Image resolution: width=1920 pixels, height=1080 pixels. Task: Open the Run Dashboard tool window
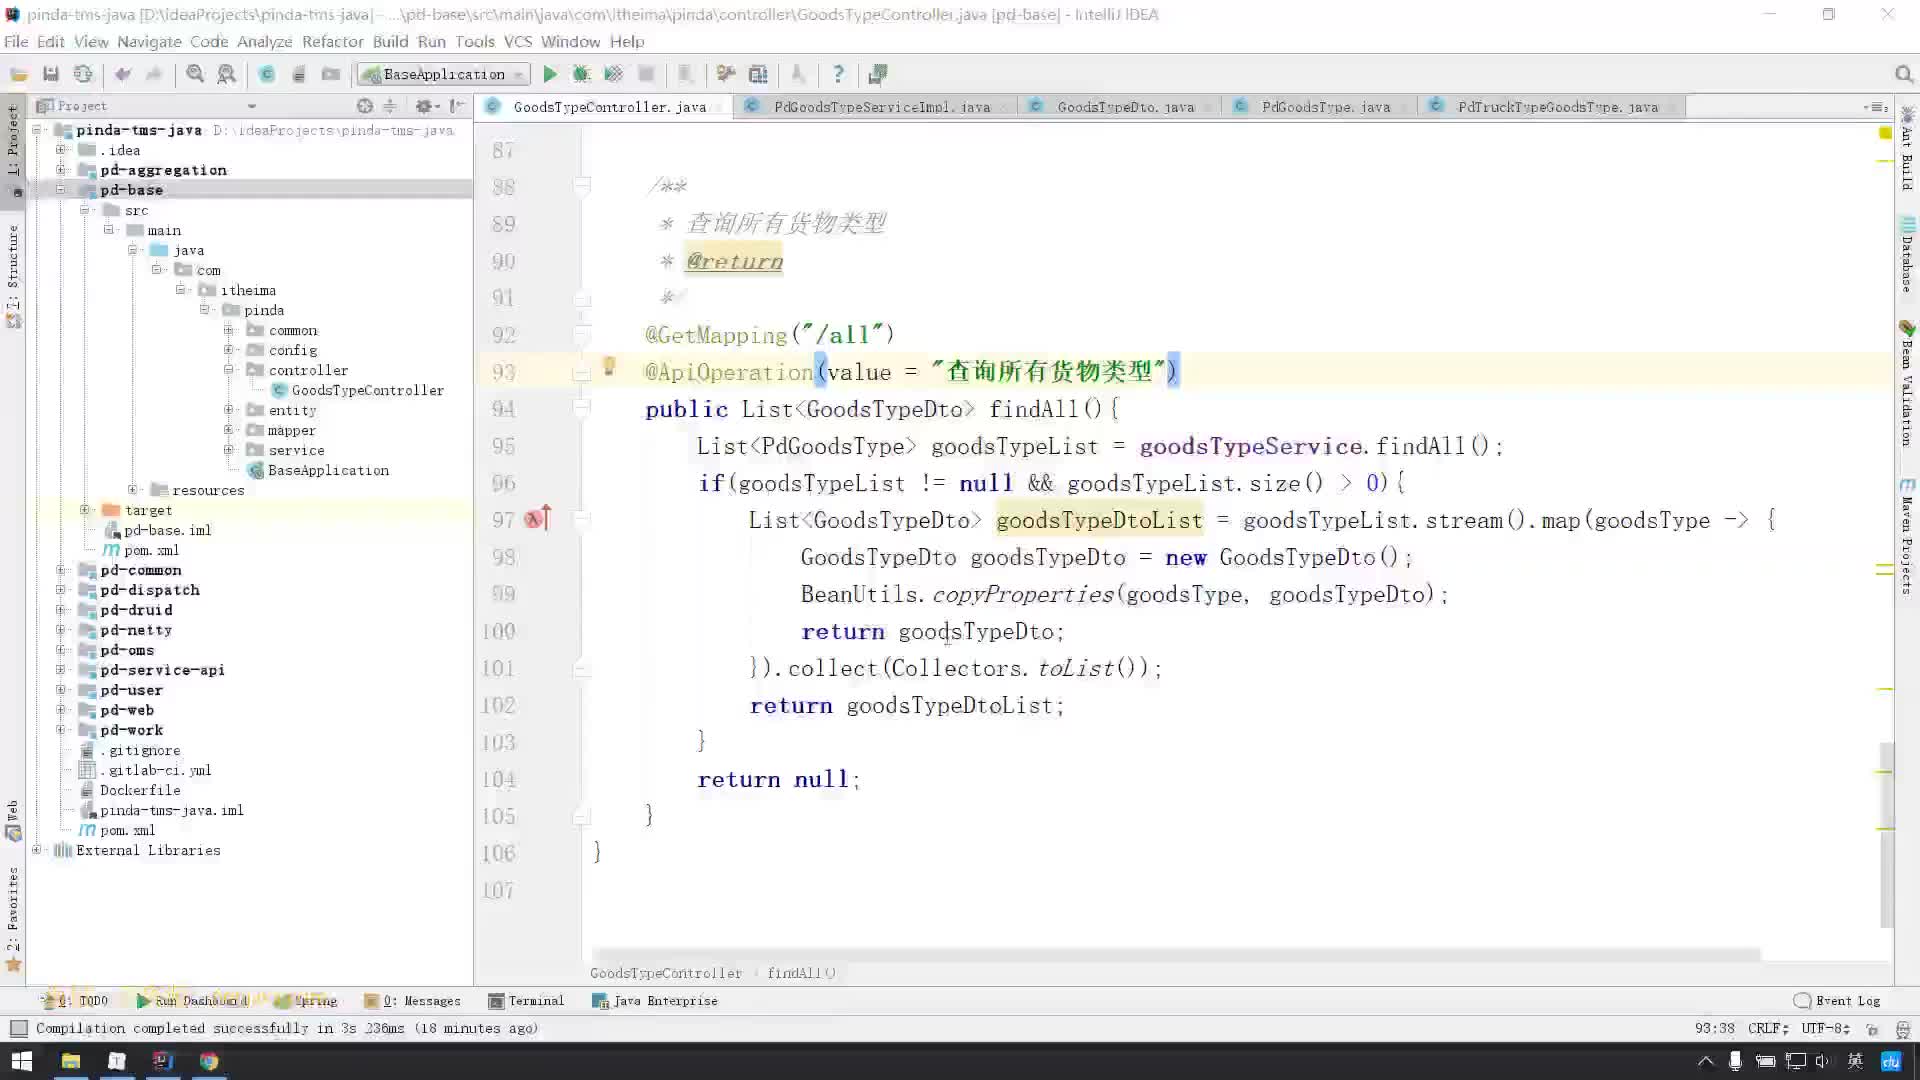[191, 1001]
